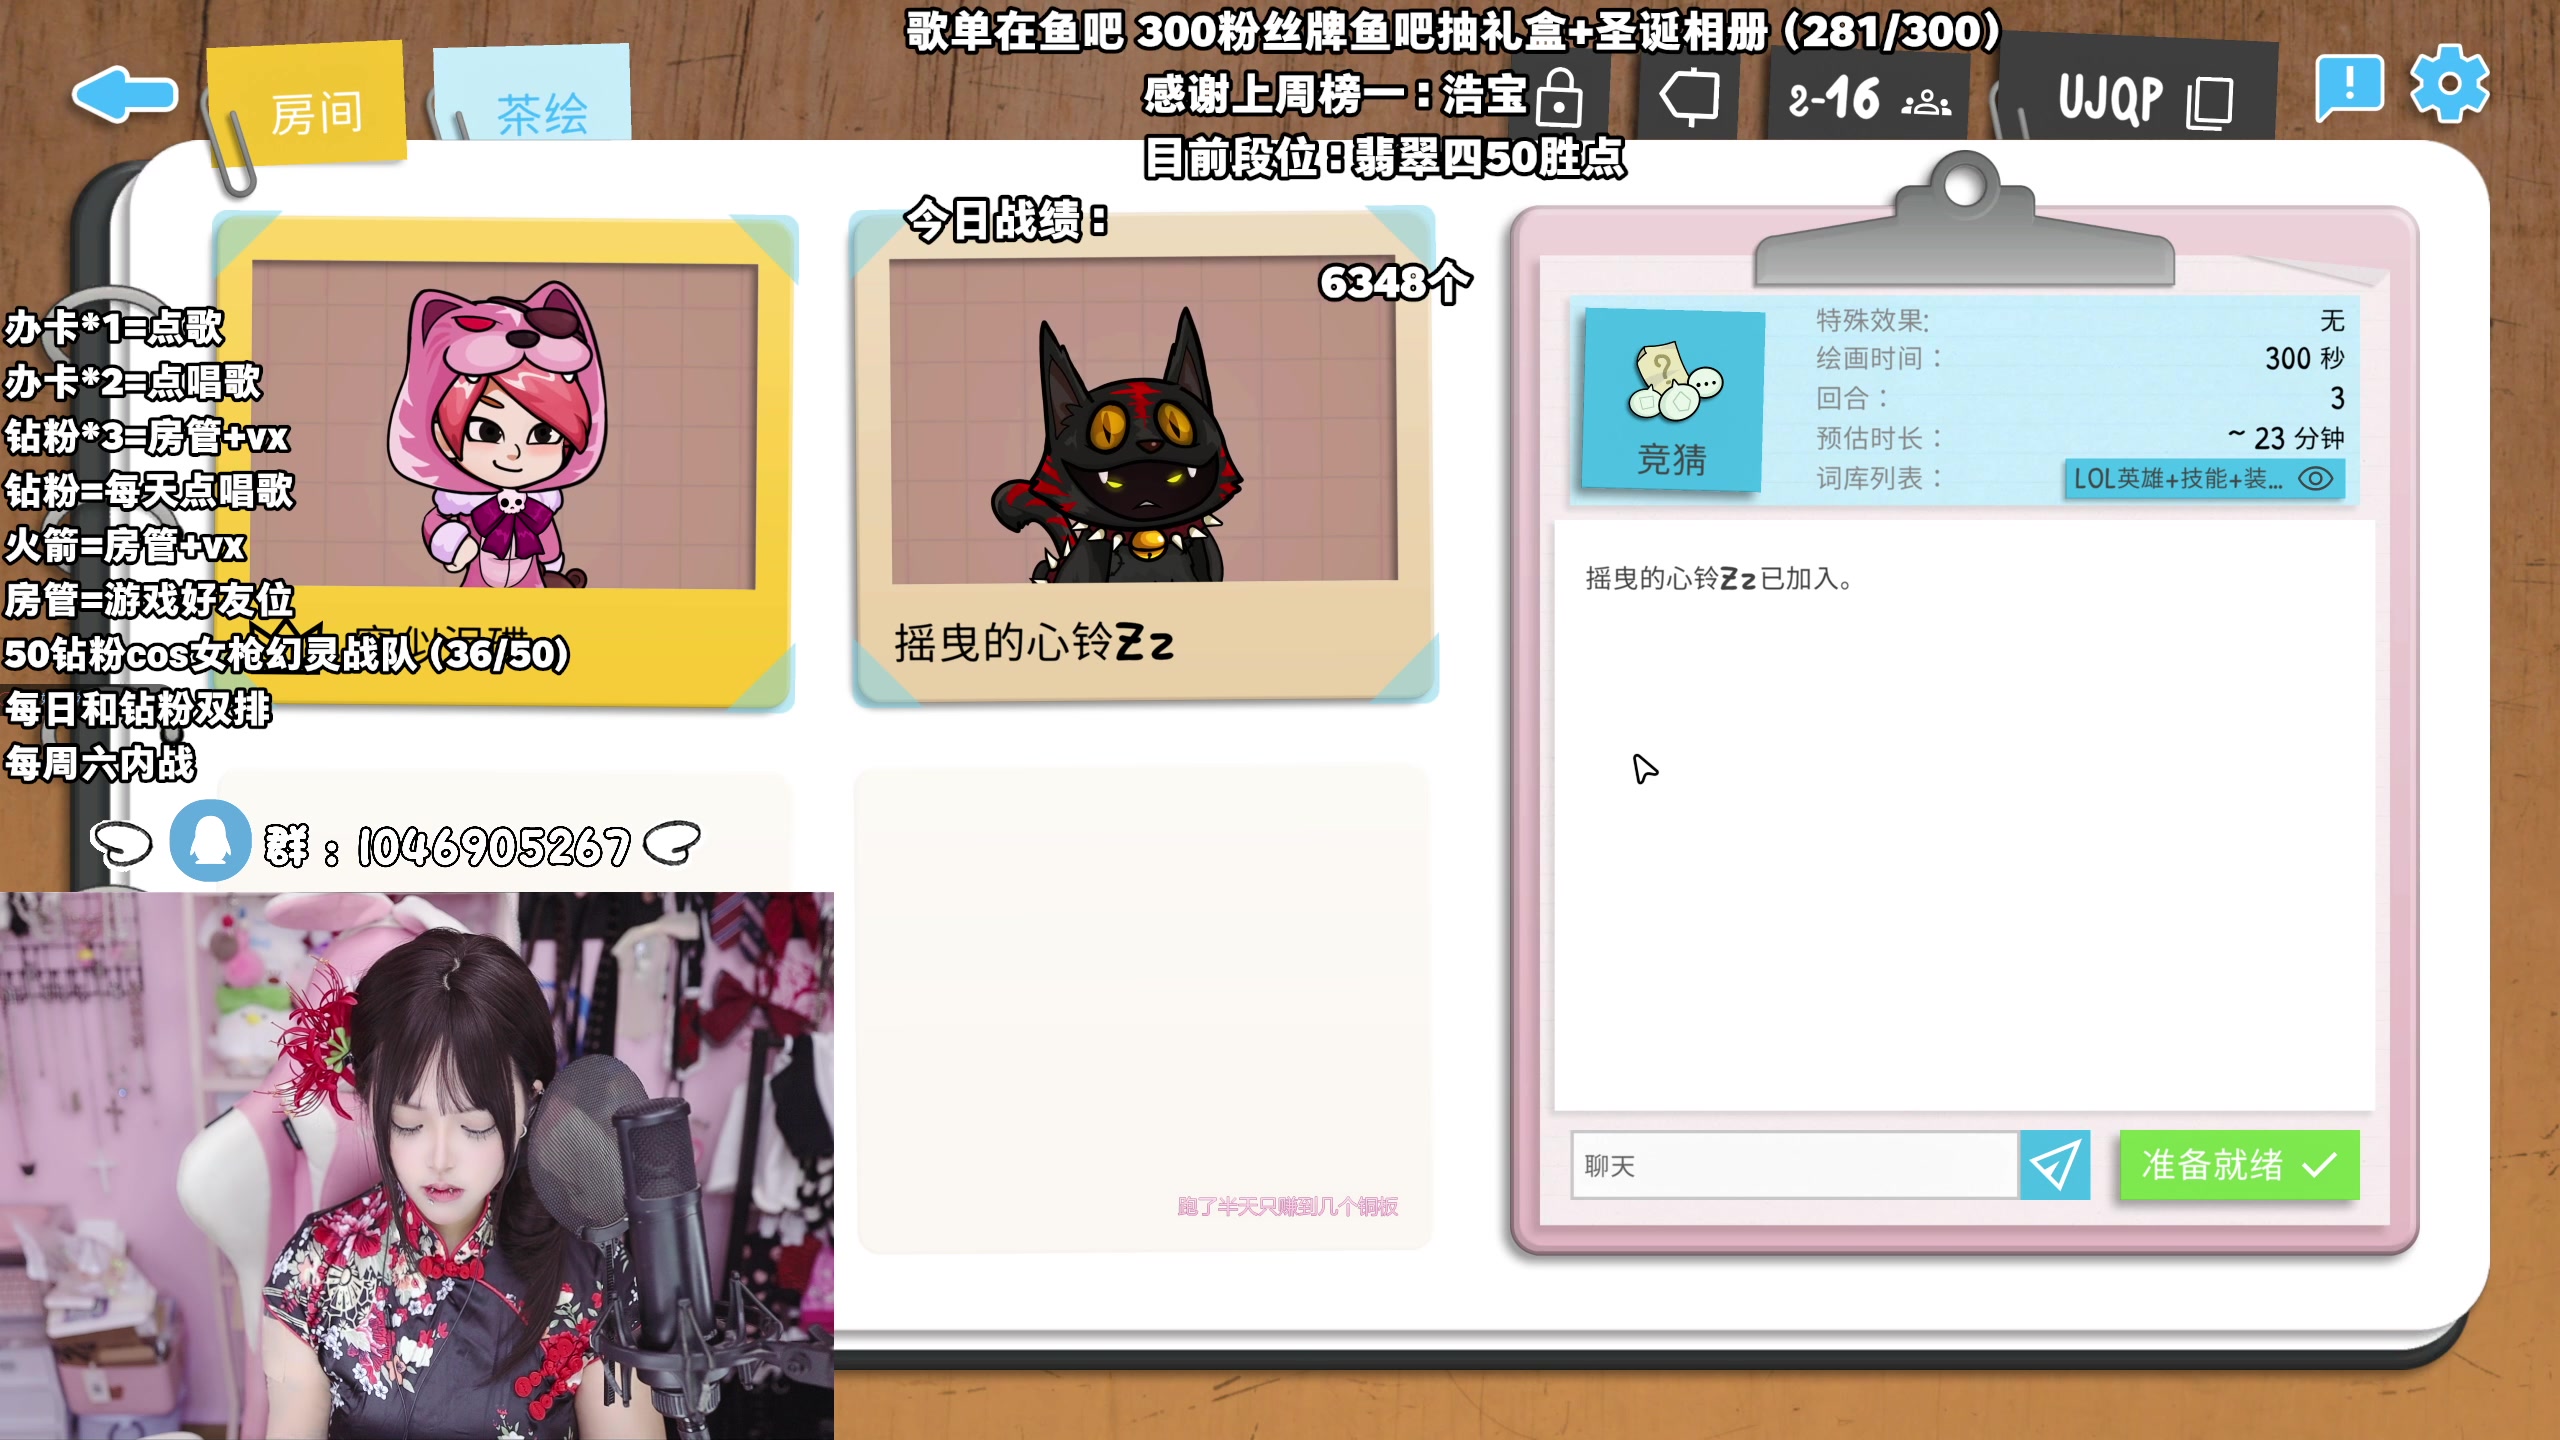
Task: Open settings gear
Action: 2448,85
